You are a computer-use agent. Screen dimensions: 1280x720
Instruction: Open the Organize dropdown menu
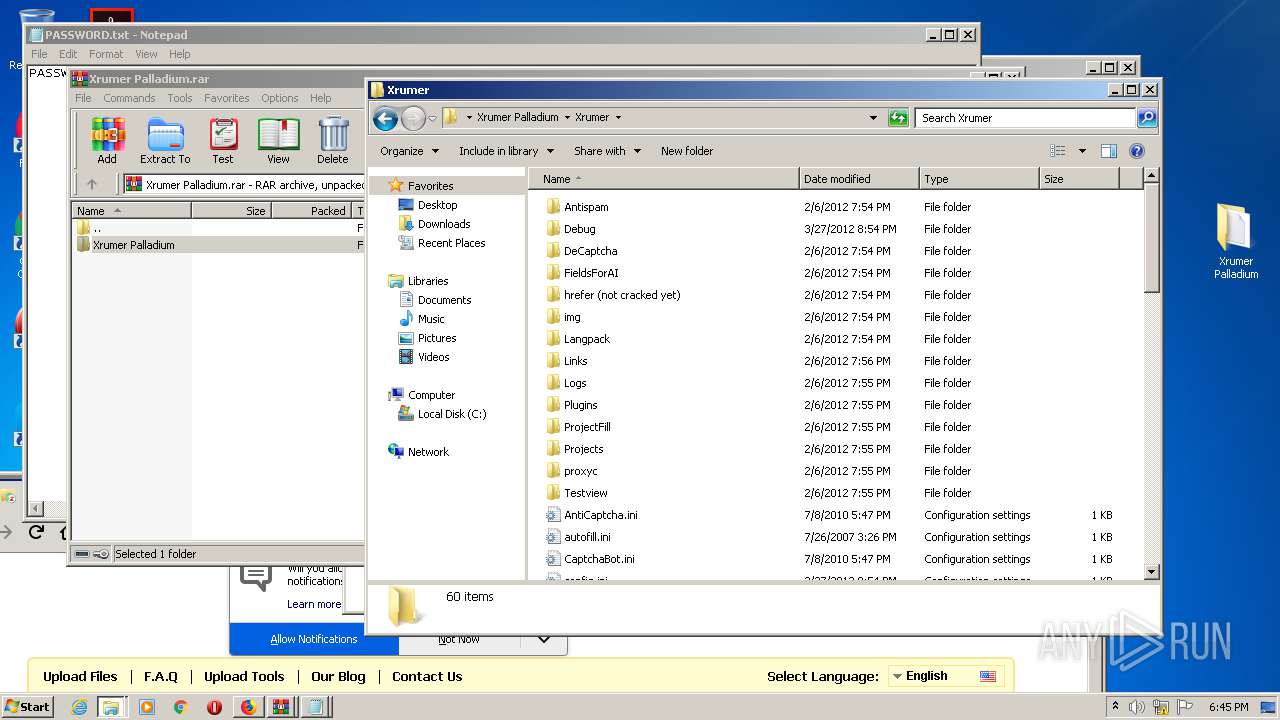point(409,151)
